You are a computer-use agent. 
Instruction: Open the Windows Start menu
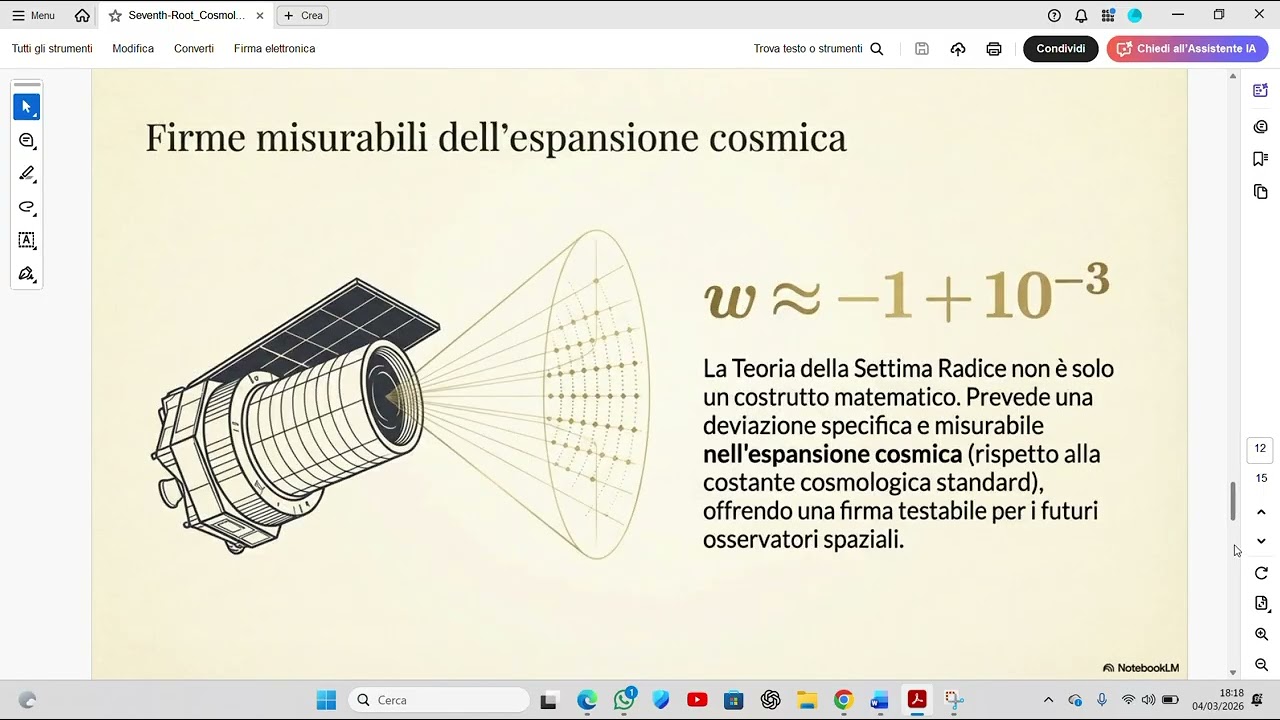click(x=326, y=700)
